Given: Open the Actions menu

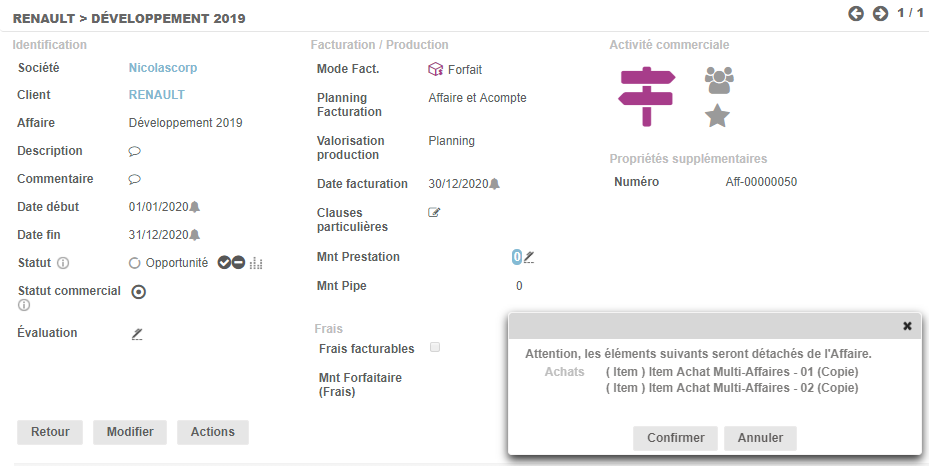Looking at the screenshot, I should point(212,432).
